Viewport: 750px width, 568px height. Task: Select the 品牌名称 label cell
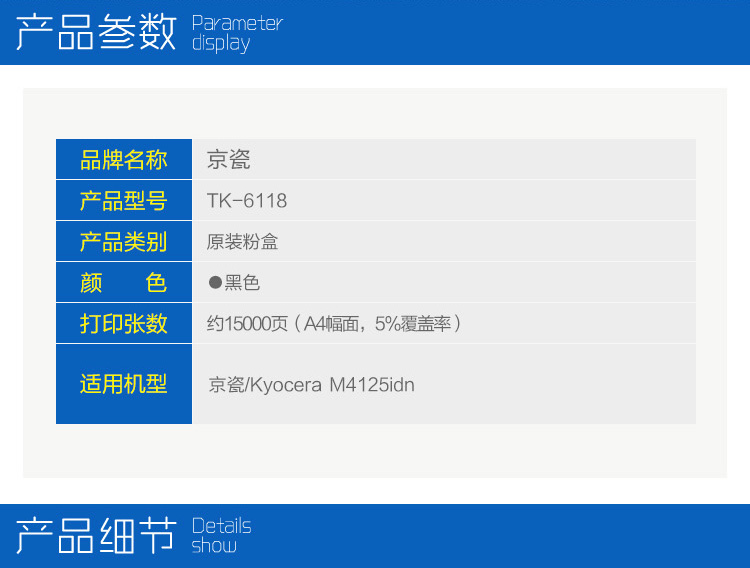point(124,159)
